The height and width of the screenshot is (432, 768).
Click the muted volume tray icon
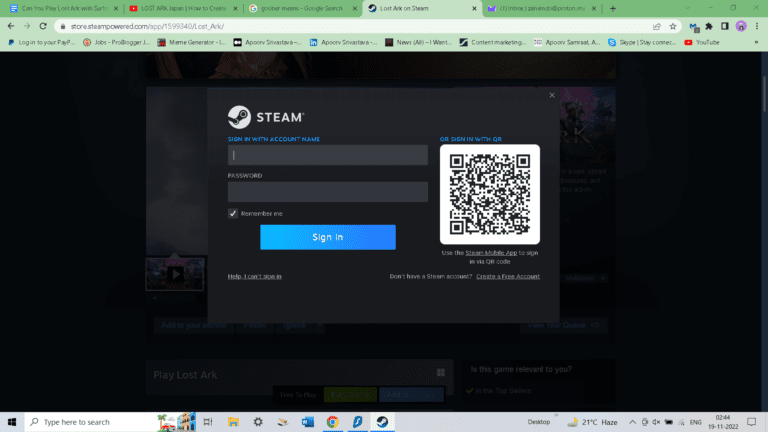point(656,422)
